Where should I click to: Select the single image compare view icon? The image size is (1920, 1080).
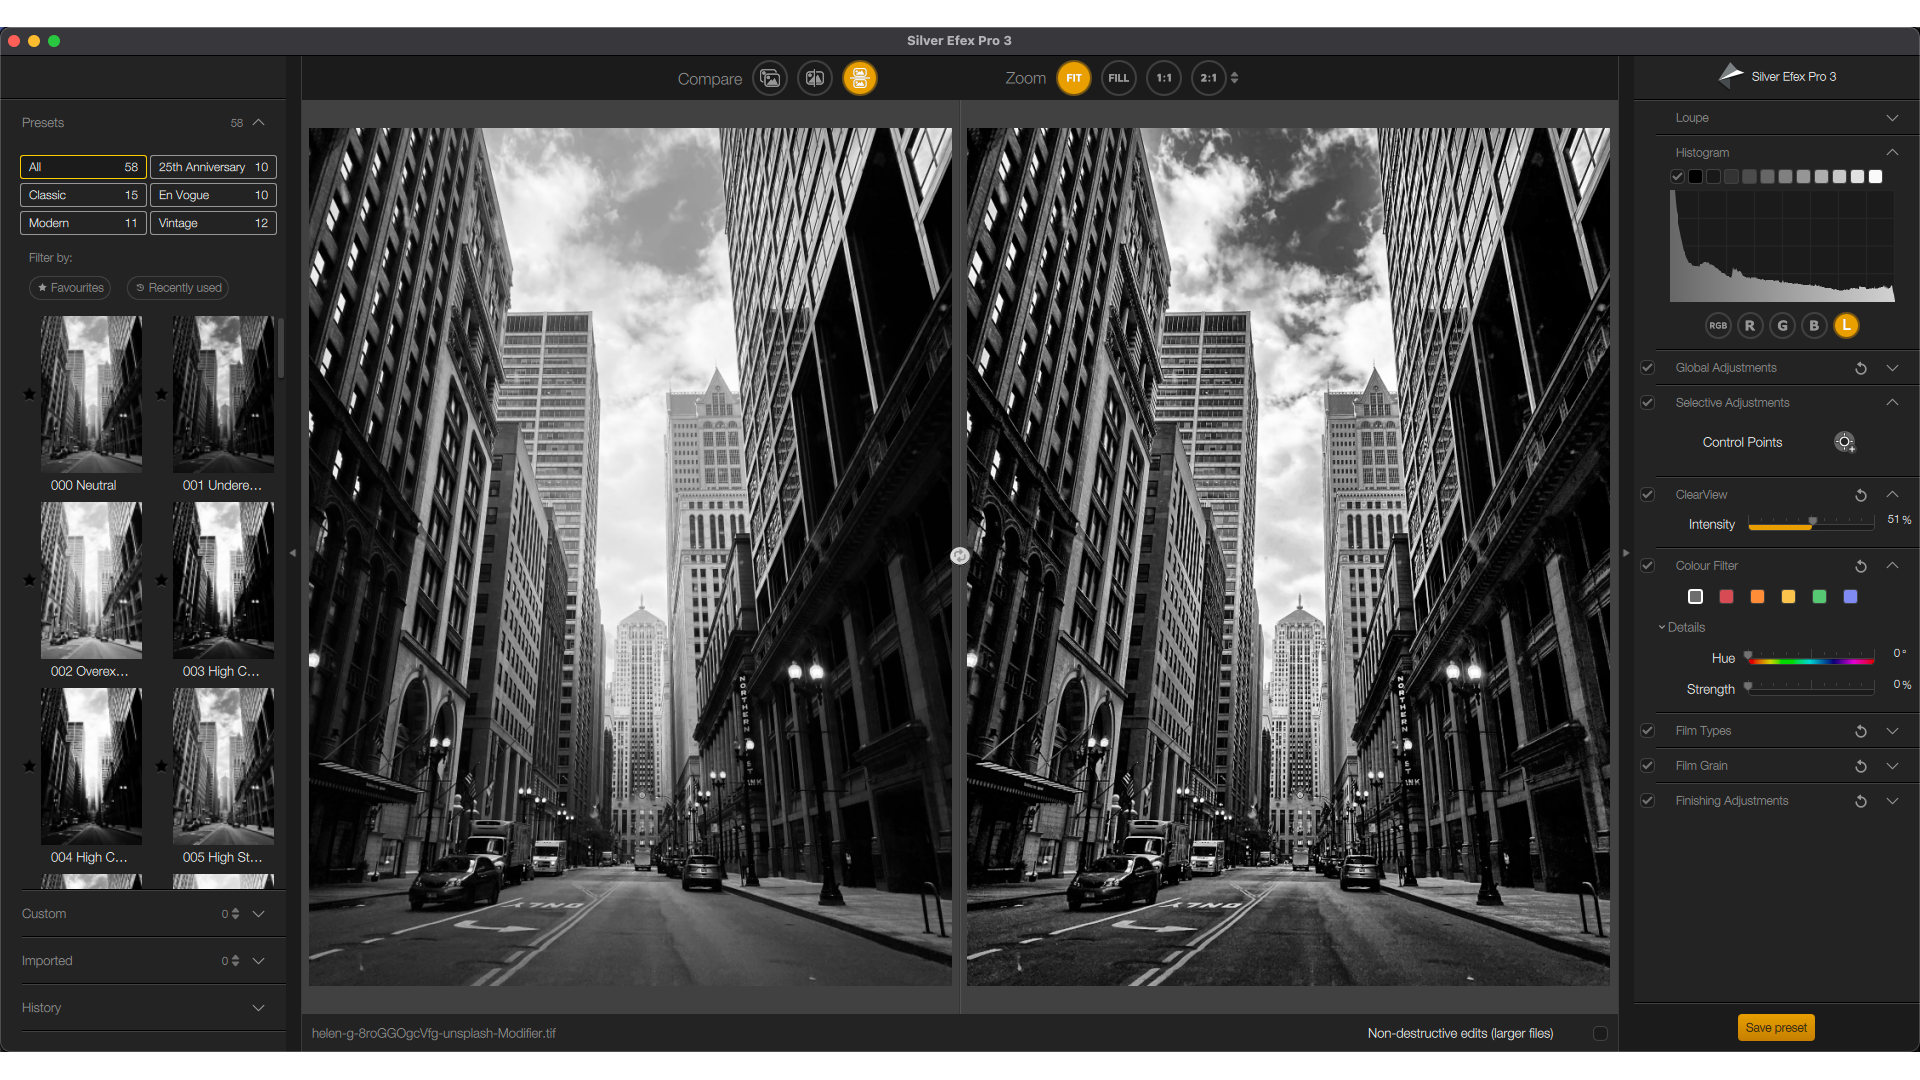coord(770,78)
